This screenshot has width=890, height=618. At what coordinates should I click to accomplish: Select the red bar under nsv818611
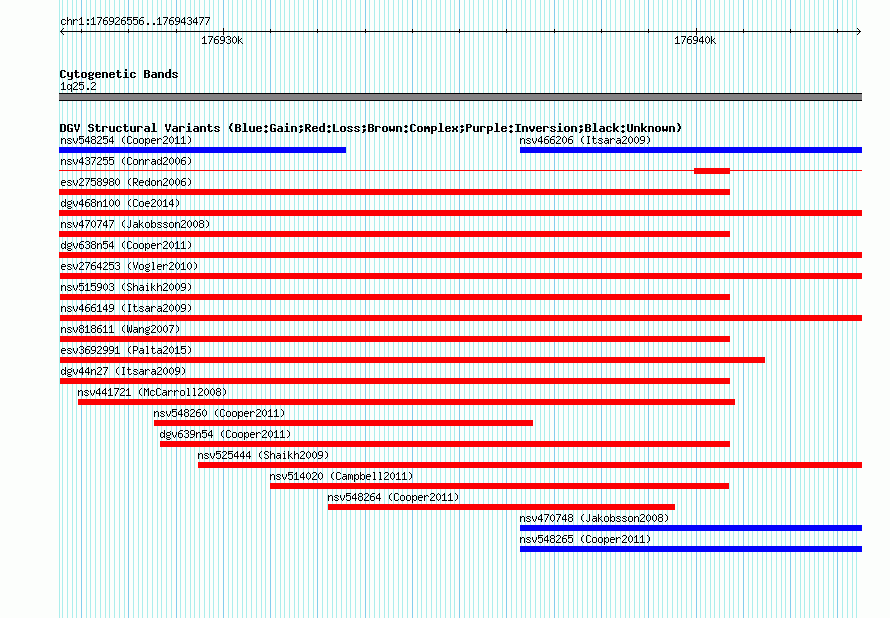[394, 339]
